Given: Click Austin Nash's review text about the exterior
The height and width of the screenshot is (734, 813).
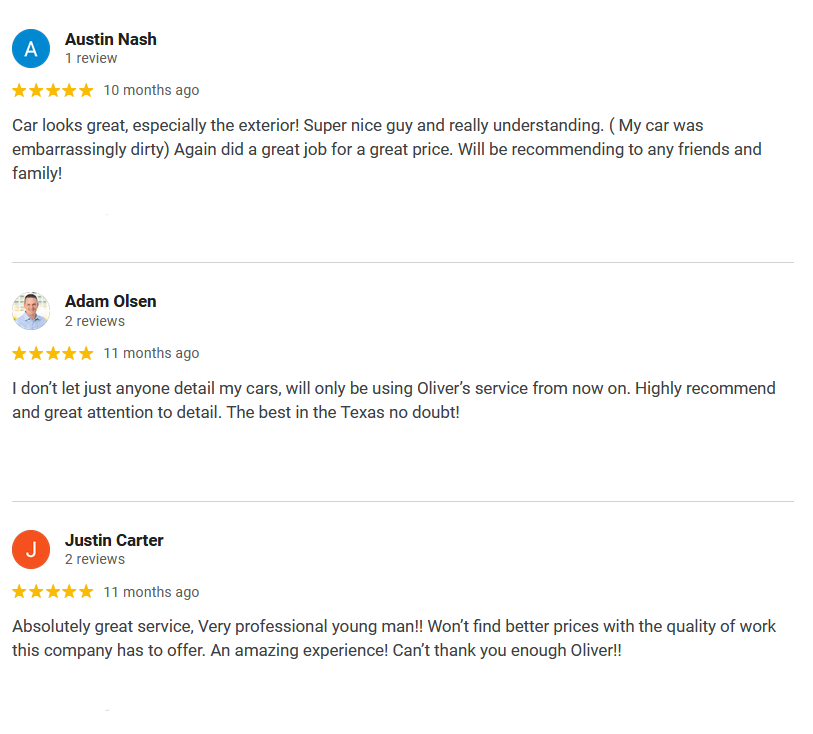Looking at the screenshot, I should tap(387, 149).
